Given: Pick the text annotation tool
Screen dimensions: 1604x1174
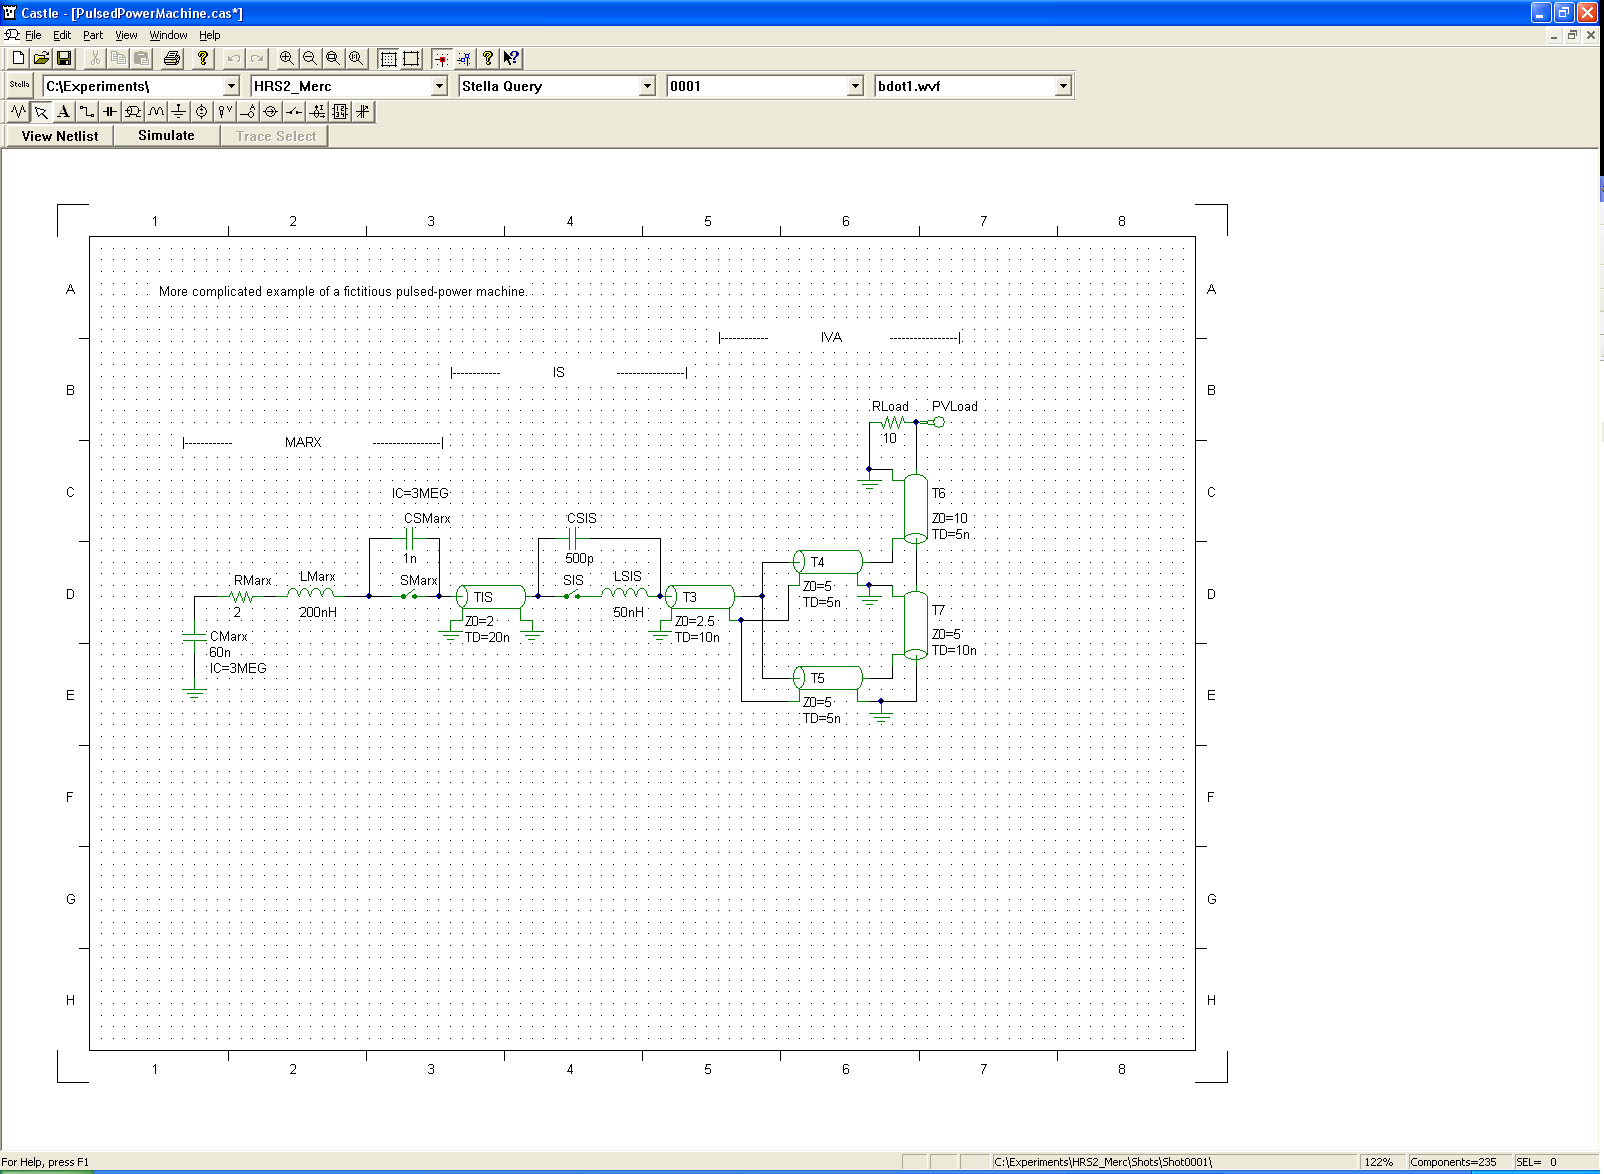Looking at the screenshot, I should tap(64, 112).
